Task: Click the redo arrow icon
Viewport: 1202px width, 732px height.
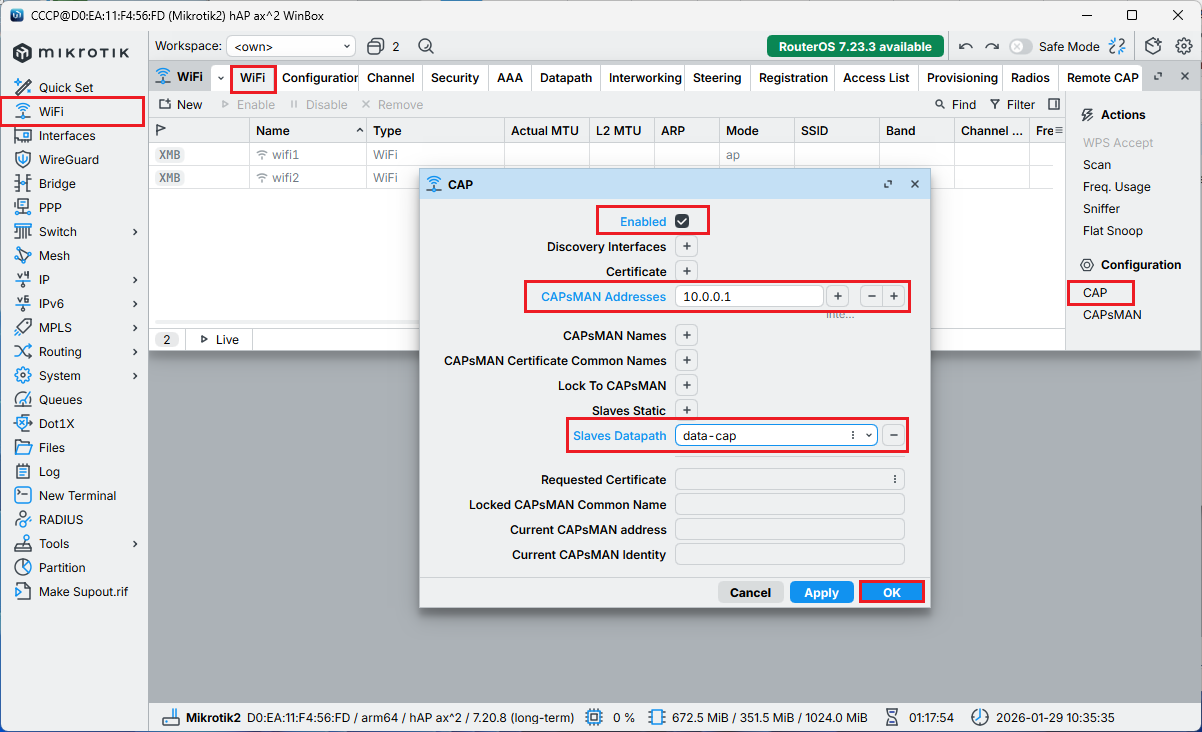Action: pyautogui.click(x=992, y=46)
